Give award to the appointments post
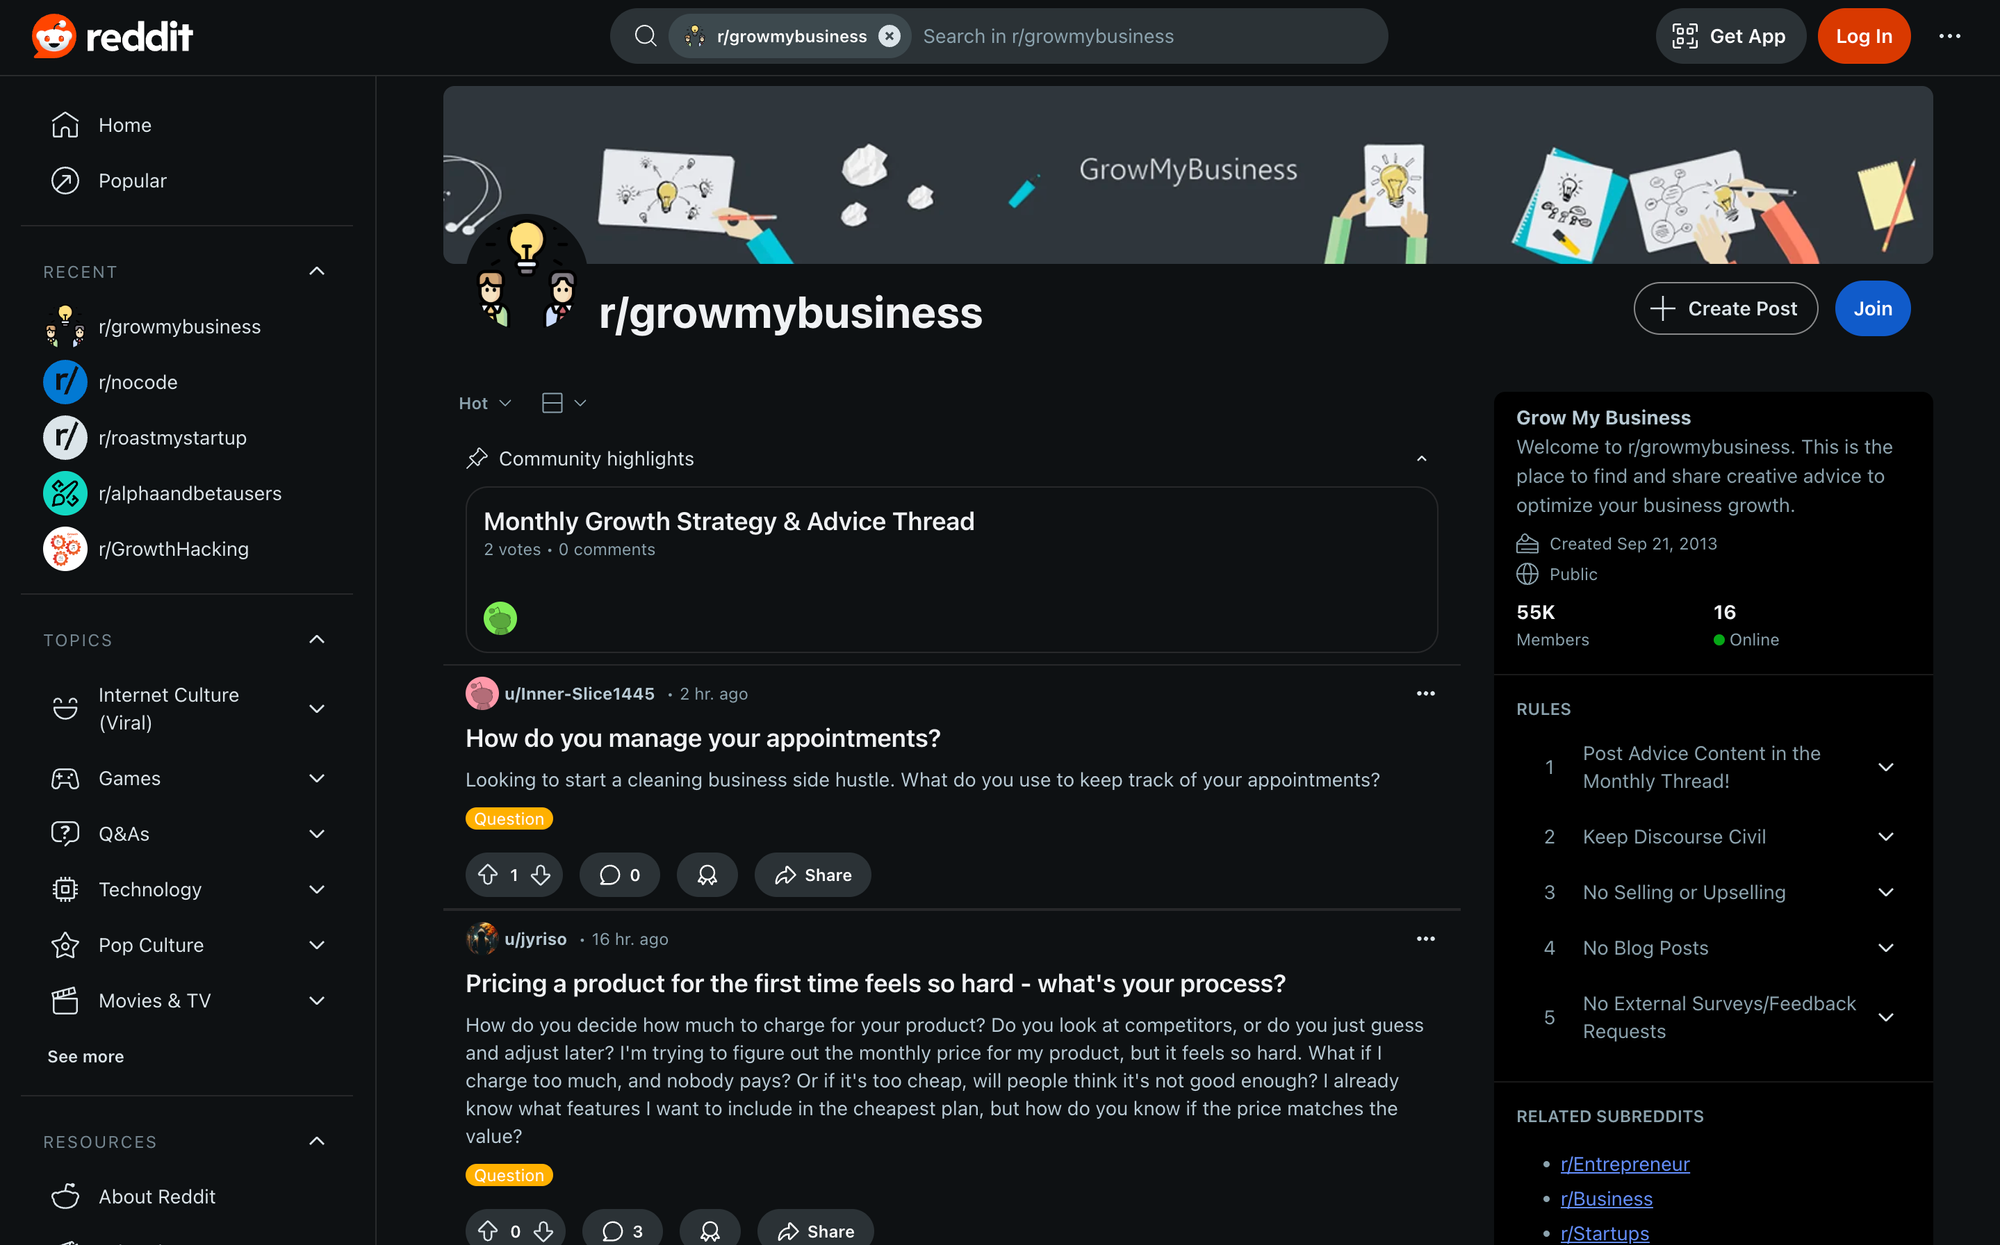2000x1245 pixels. coord(707,875)
